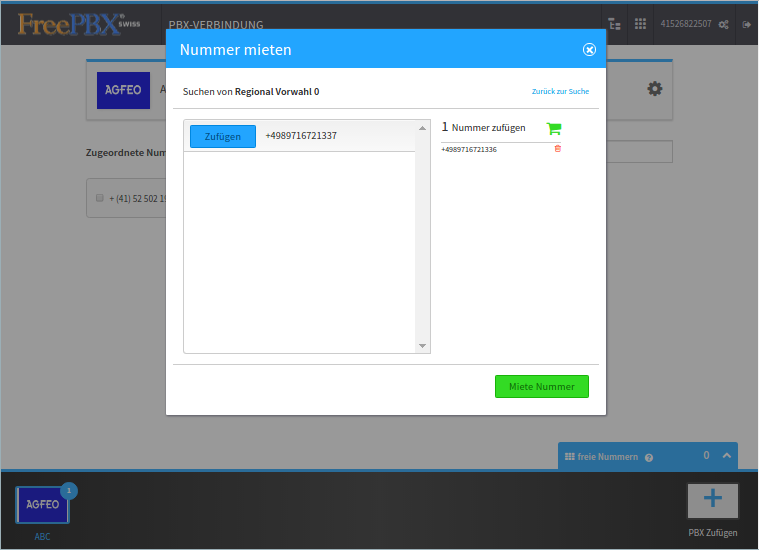This screenshot has width=759, height=550.
Task: Expand the freie Nummern panel chevron
Action: click(726, 456)
